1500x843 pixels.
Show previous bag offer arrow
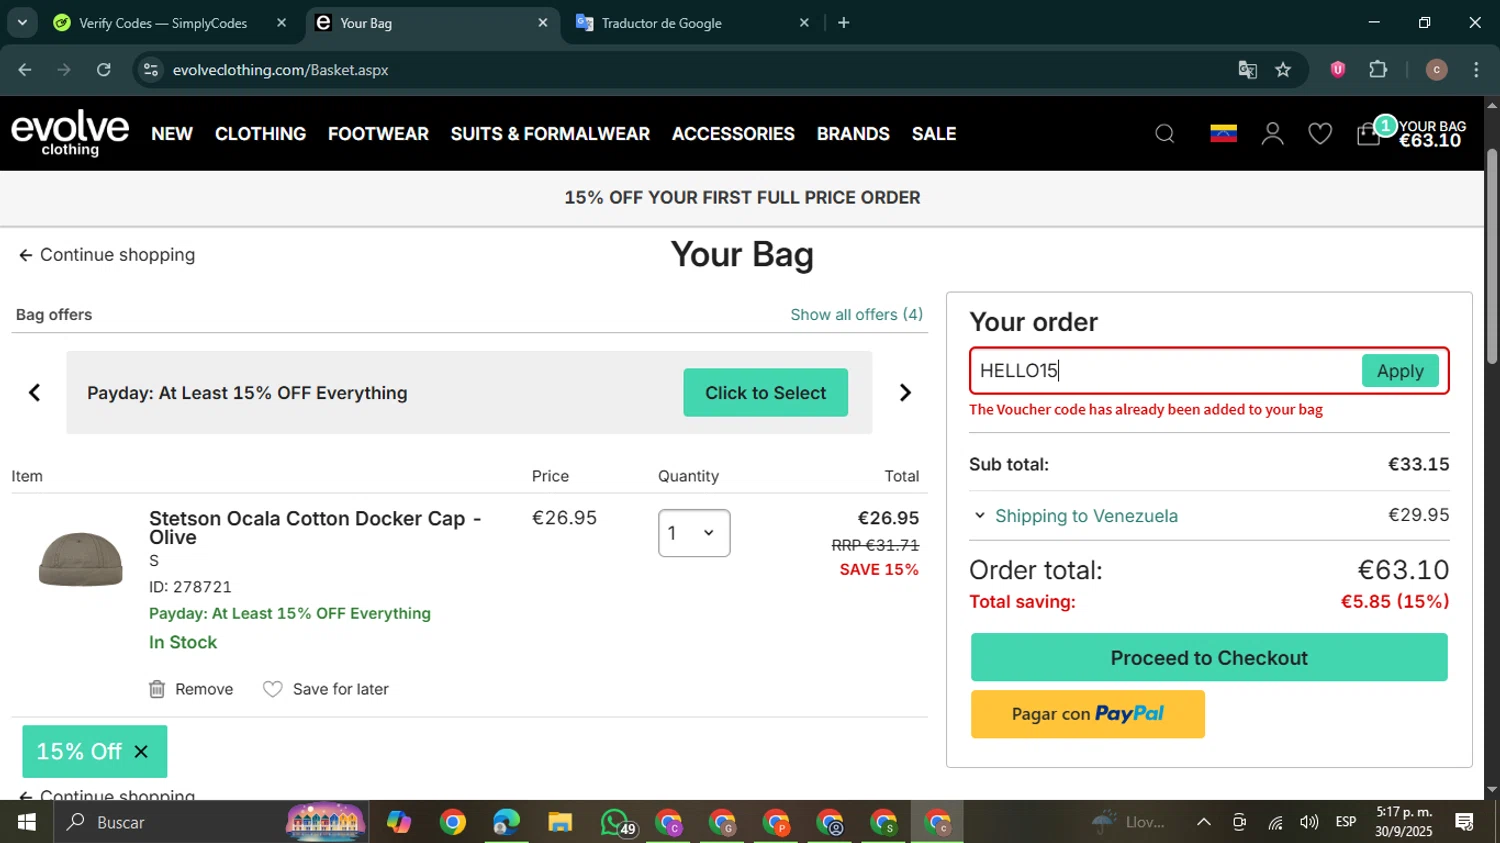[x=34, y=393]
